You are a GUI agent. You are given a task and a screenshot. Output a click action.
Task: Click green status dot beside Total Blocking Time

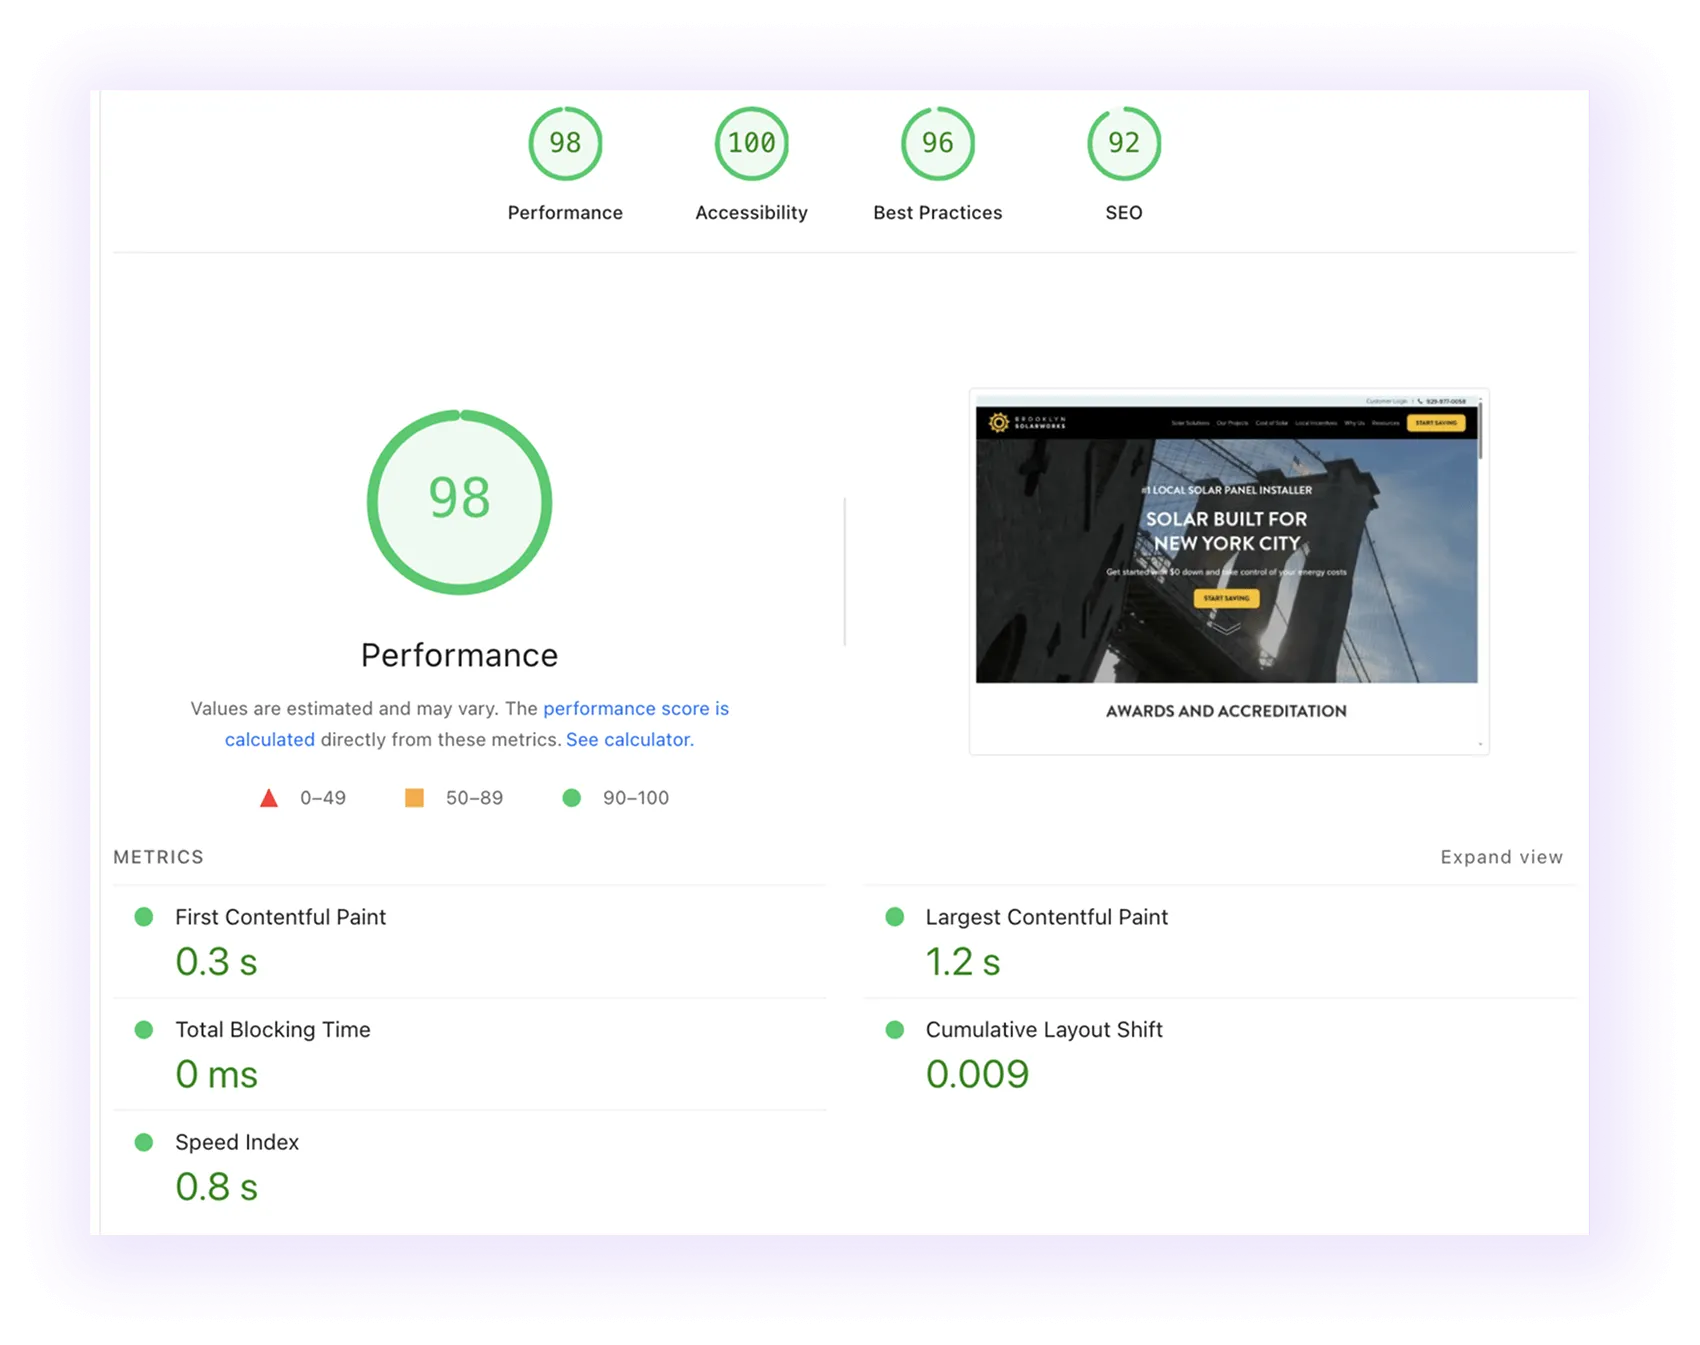(146, 1029)
